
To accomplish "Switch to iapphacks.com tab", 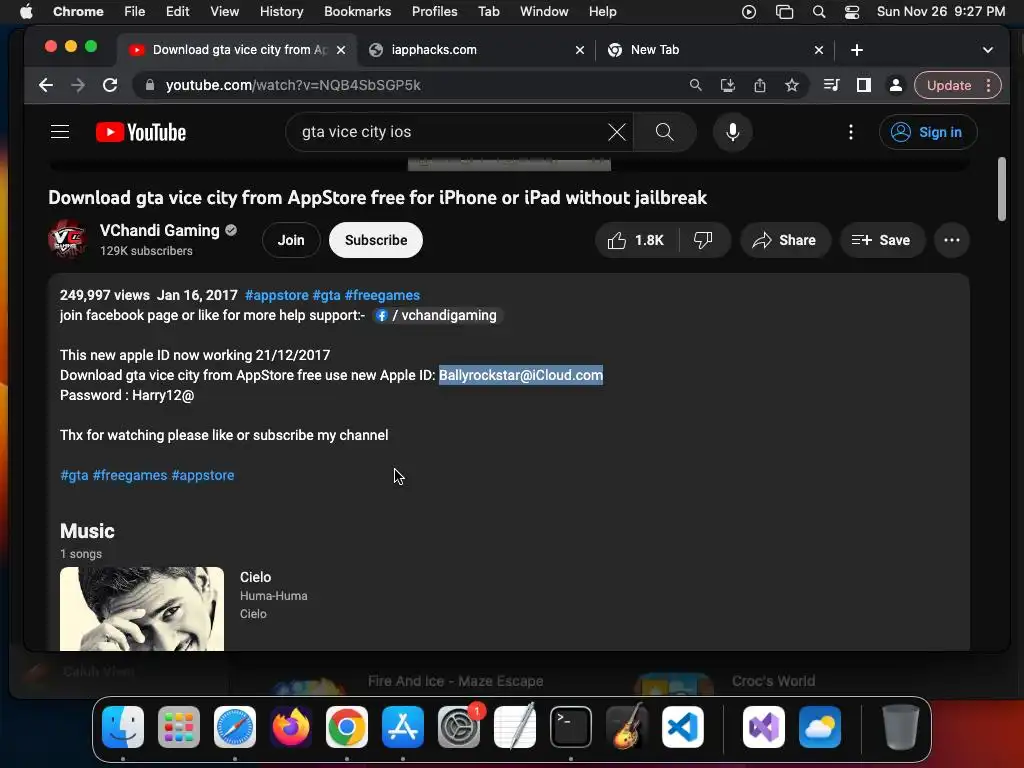I will [477, 50].
